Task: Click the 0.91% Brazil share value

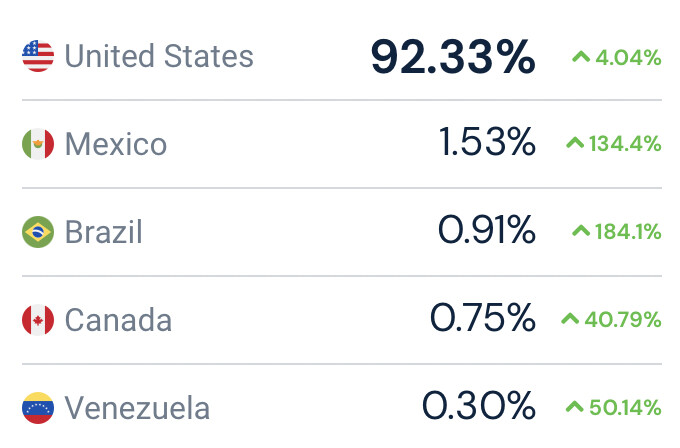Action: pyautogui.click(x=487, y=230)
